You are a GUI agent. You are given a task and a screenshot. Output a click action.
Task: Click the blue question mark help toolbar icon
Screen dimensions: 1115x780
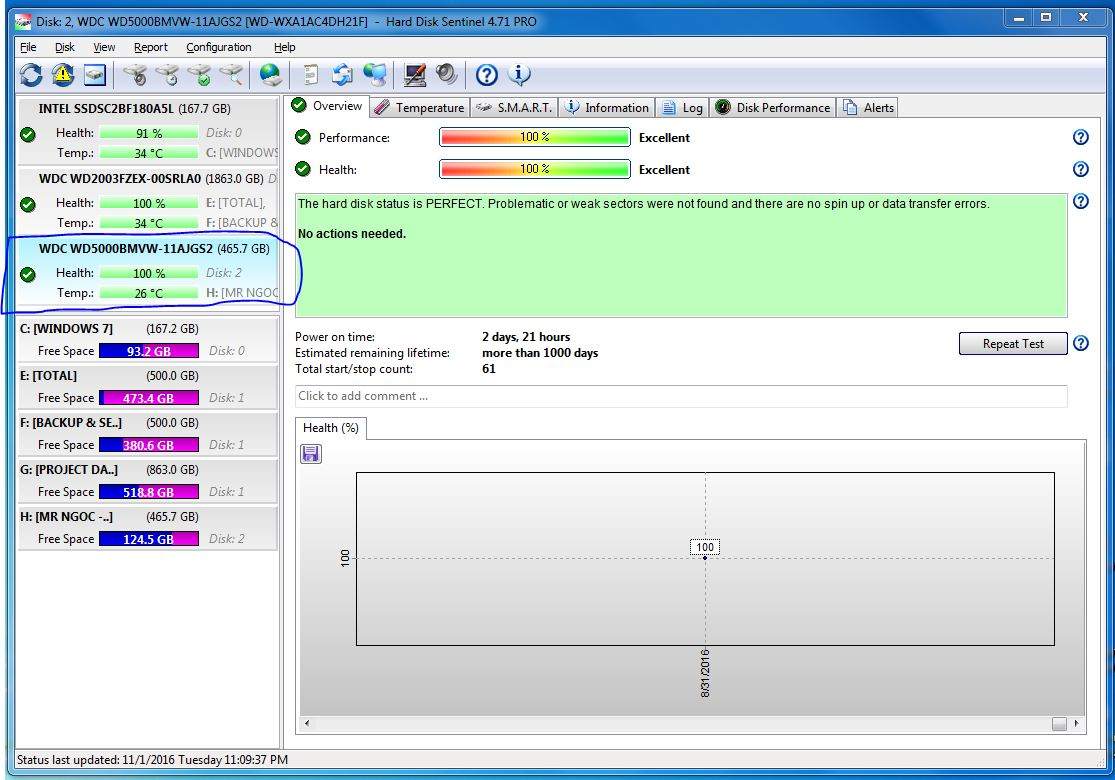tap(486, 75)
